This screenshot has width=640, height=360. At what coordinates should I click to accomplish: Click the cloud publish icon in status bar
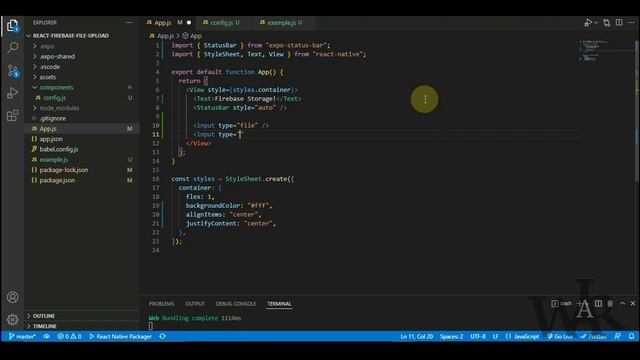[47, 336]
